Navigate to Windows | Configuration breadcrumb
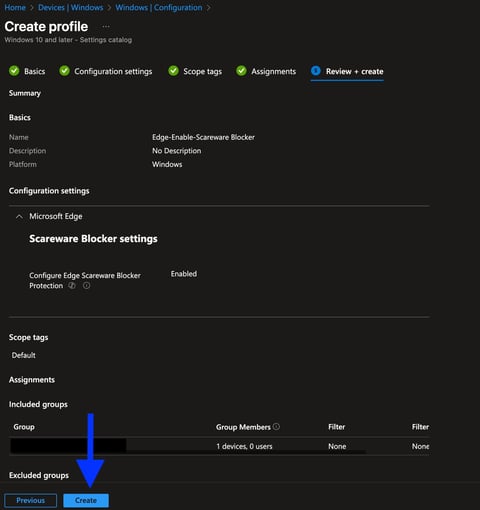This screenshot has height=510, width=480. [159, 7]
